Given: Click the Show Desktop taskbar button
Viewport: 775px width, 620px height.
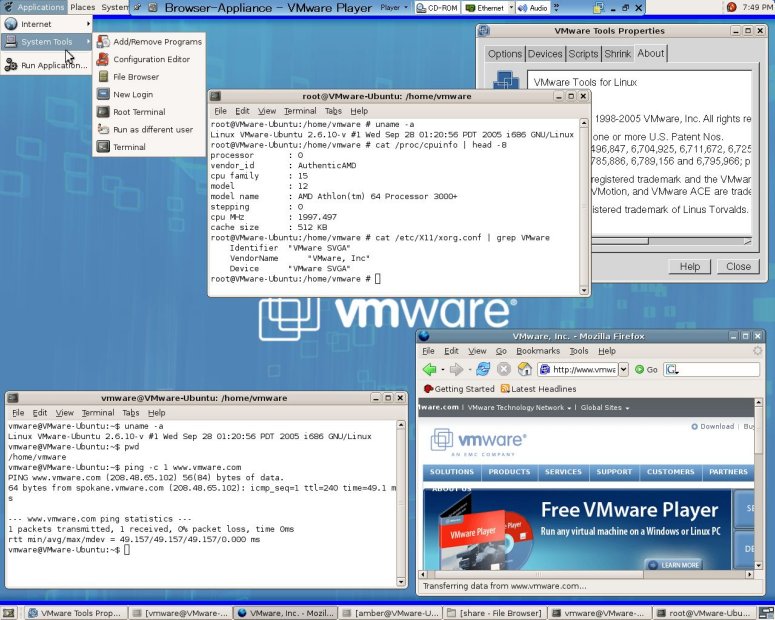Looking at the screenshot, I should pyautogui.click(x=9, y=613).
